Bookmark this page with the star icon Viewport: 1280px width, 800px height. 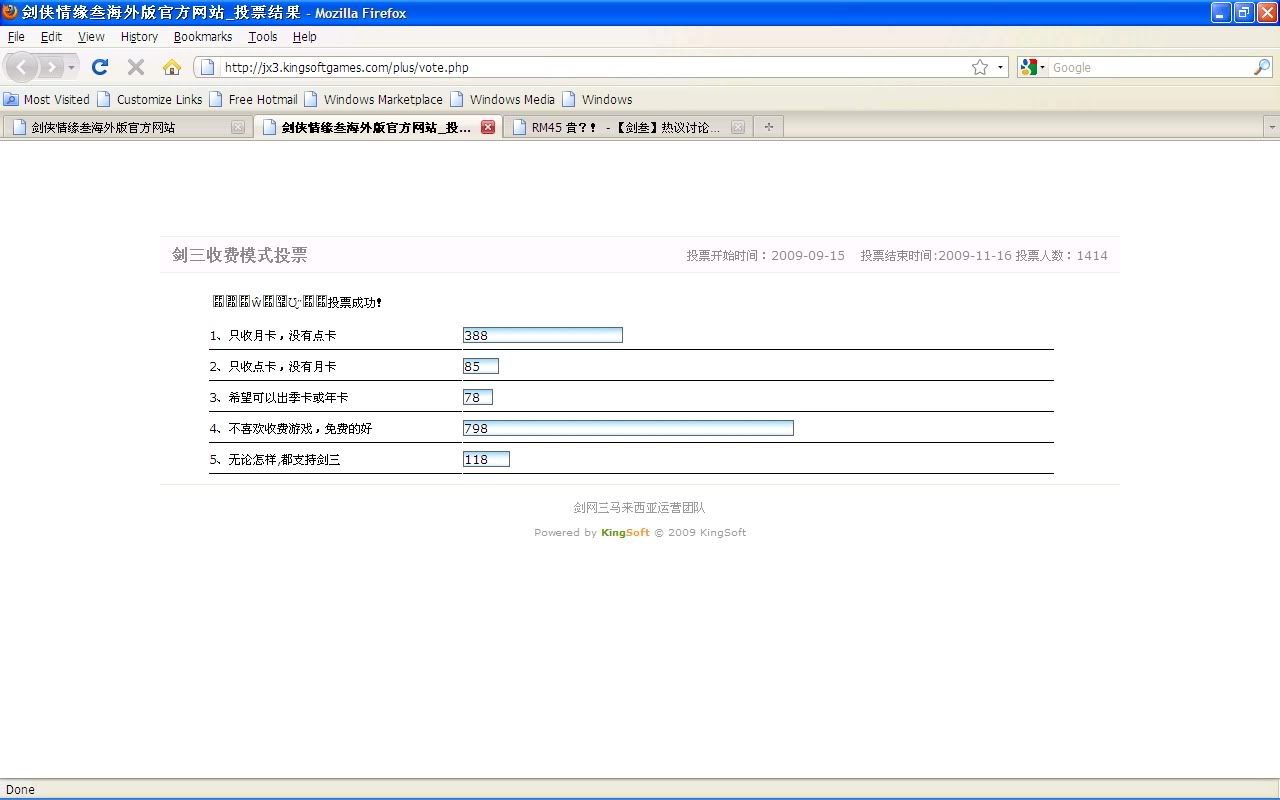pos(979,67)
